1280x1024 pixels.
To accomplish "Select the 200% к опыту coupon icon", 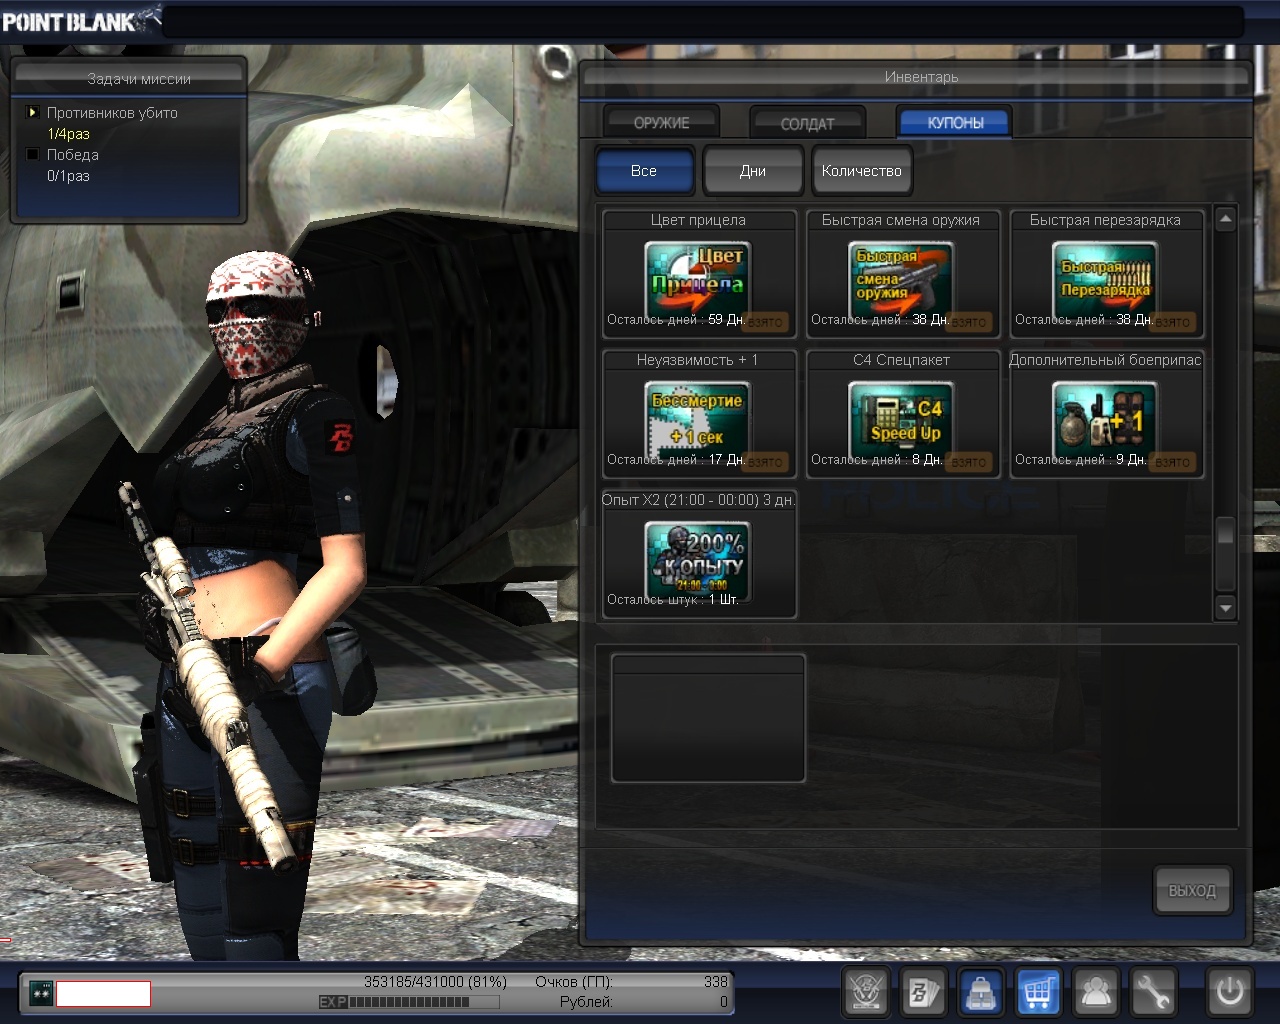I will [x=698, y=560].
